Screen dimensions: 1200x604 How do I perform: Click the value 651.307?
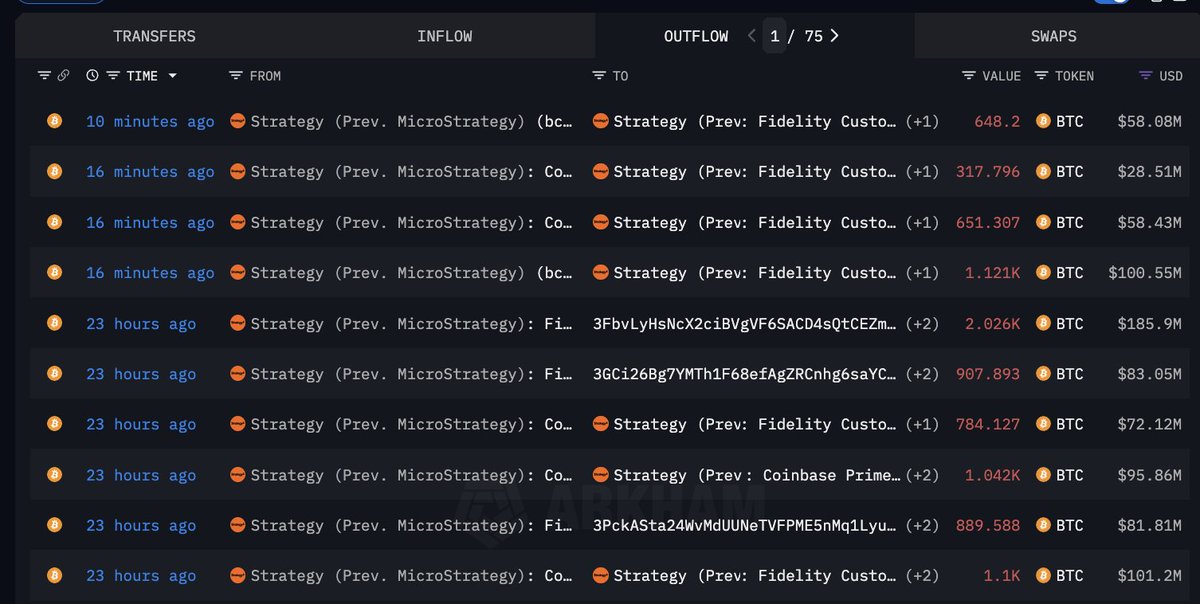click(988, 222)
